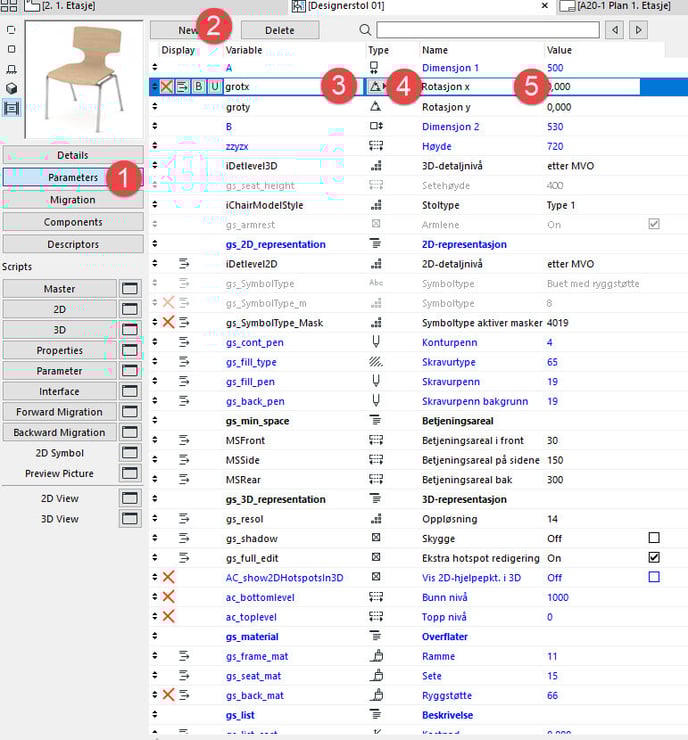Open the Details section
688x740 pixels.
coord(73,155)
